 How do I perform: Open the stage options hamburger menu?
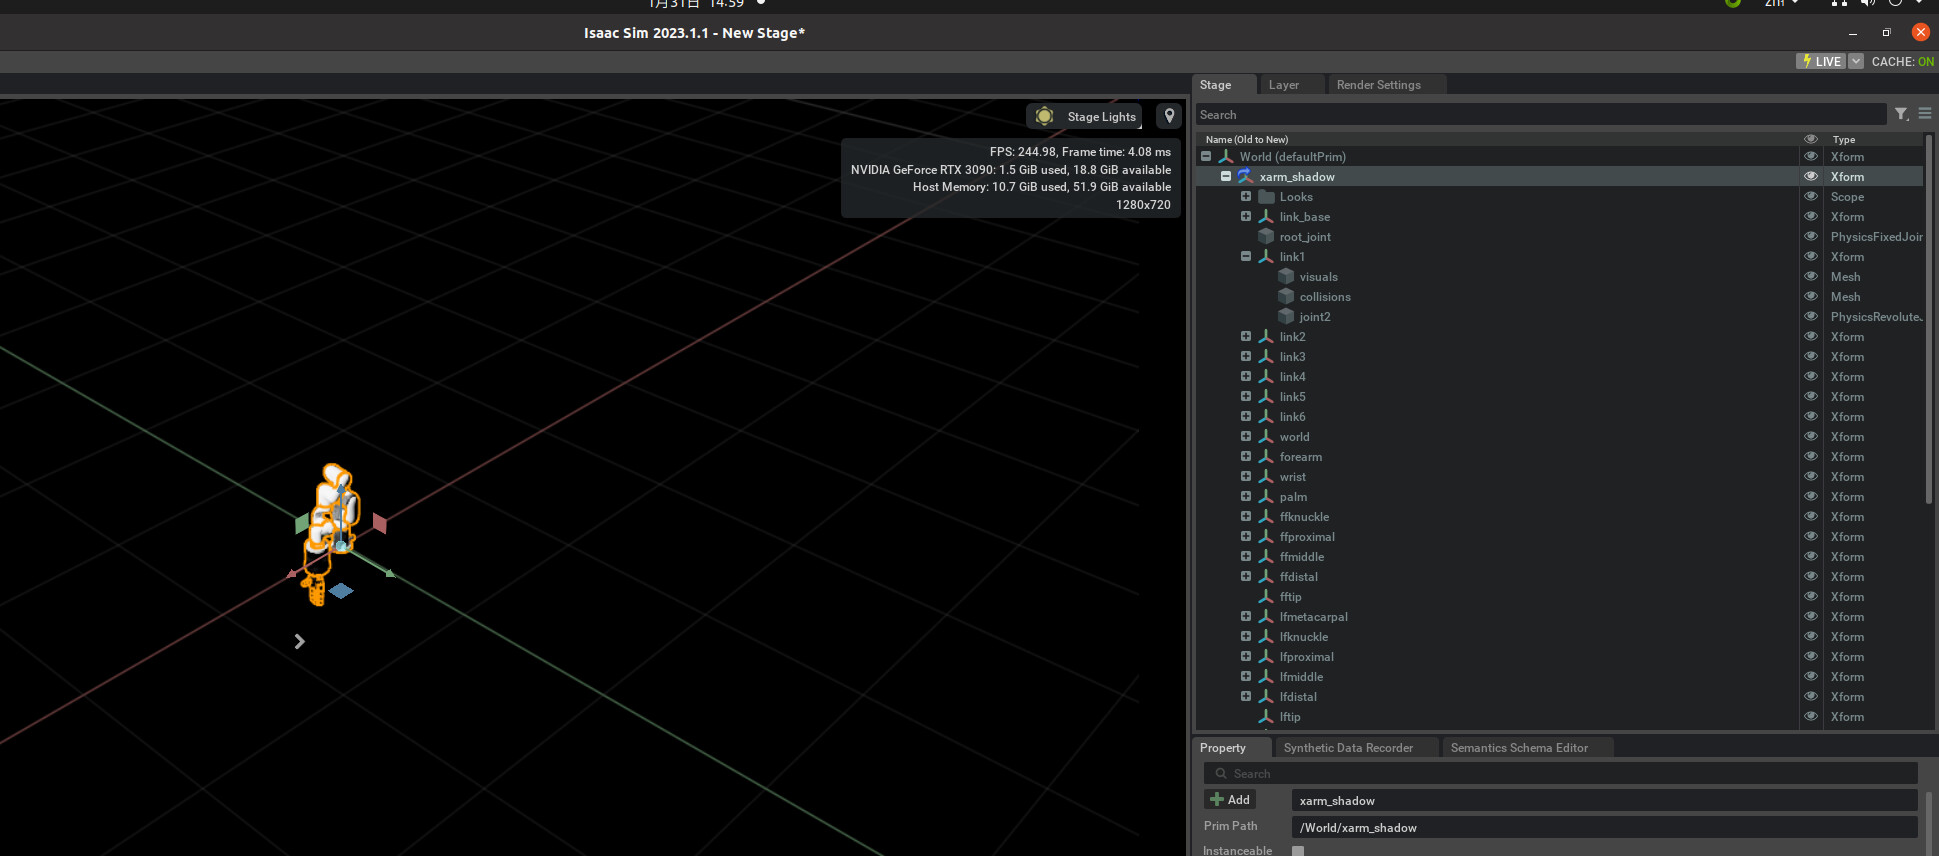(x=1925, y=114)
